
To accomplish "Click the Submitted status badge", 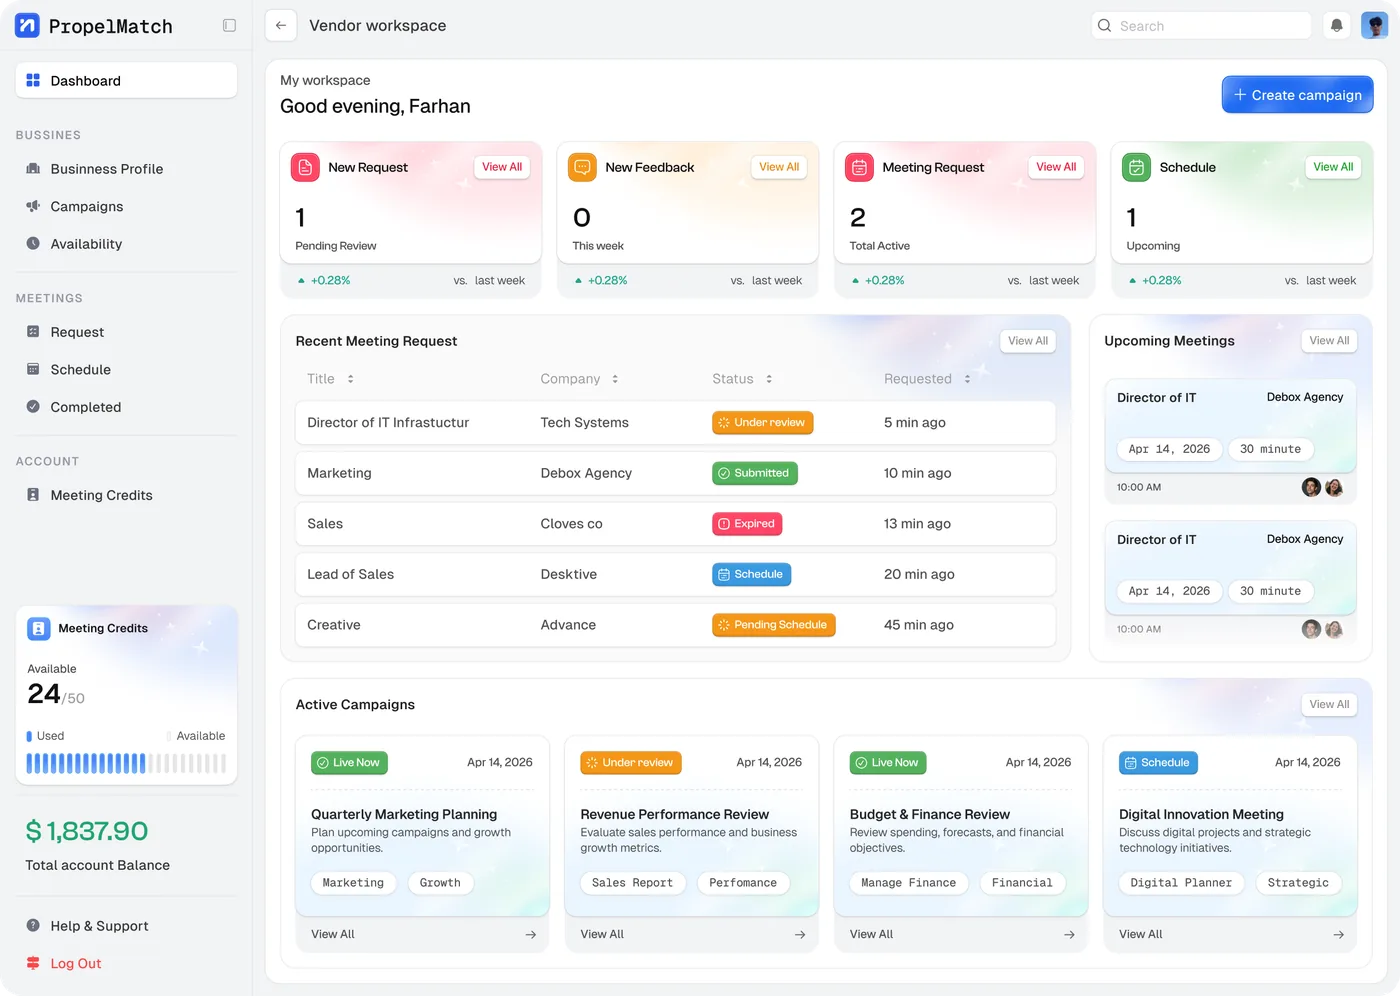I will pos(755,474).
